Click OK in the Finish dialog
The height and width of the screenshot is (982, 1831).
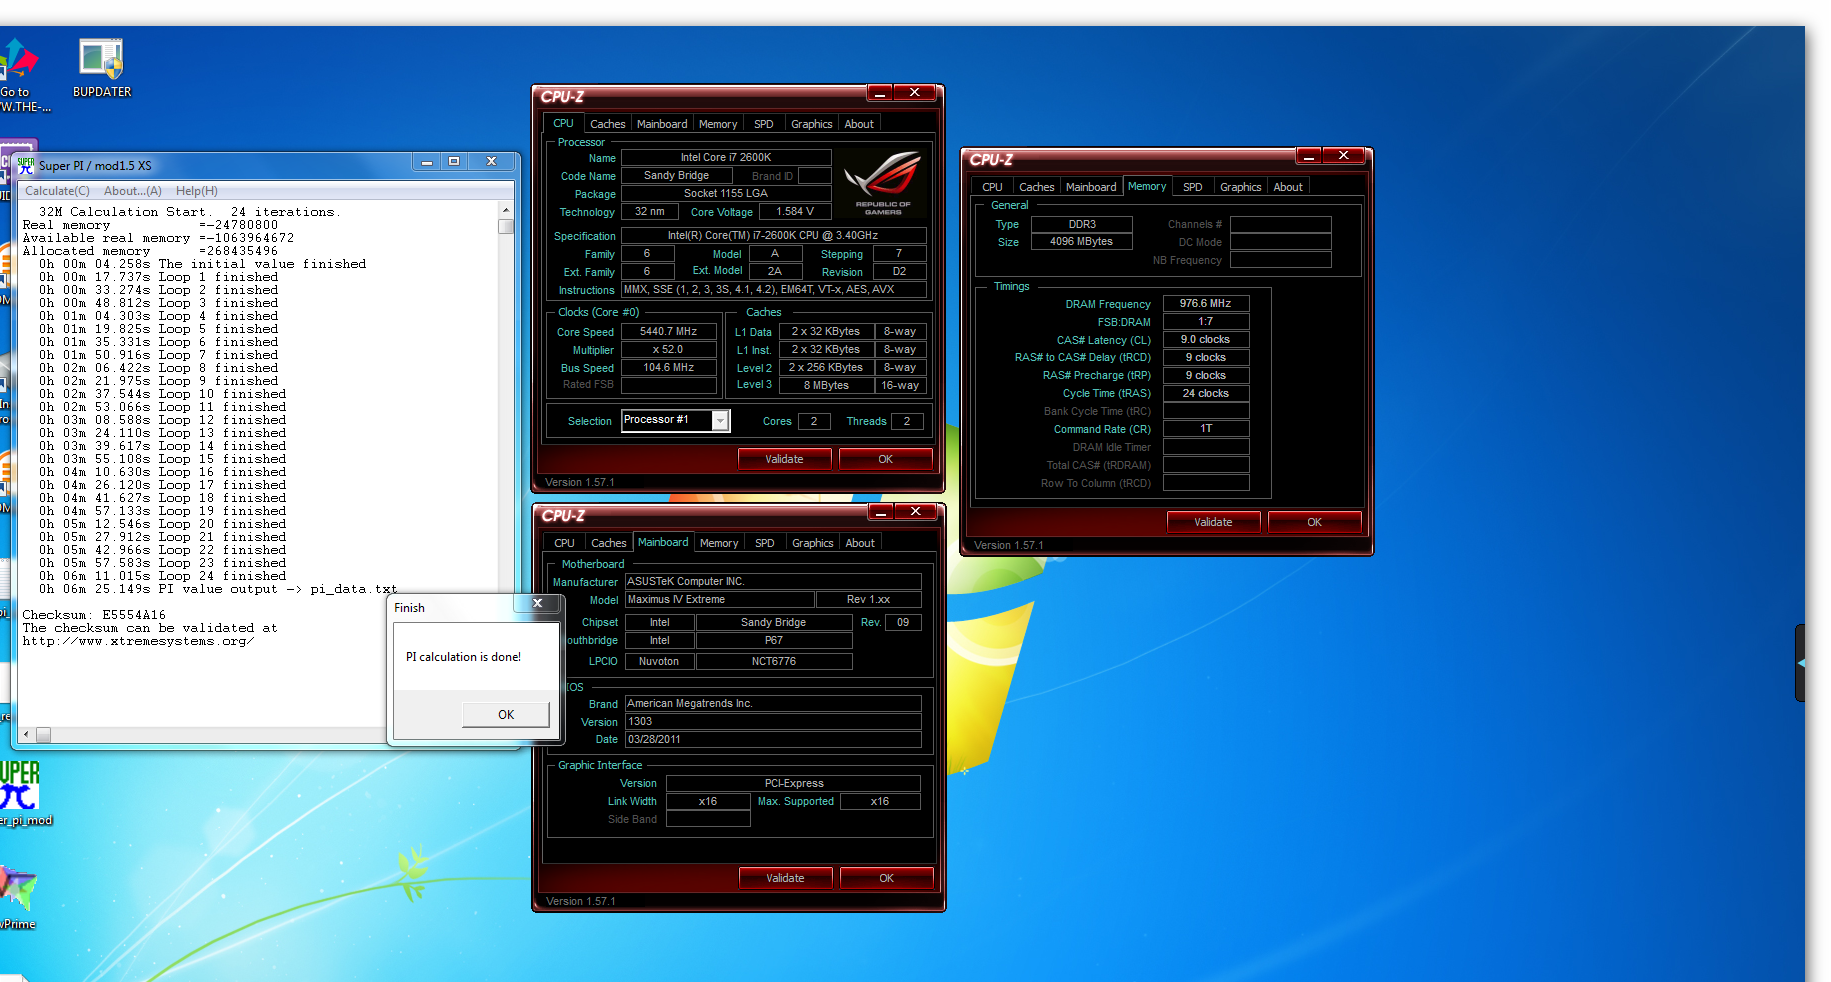pos(506,714)
